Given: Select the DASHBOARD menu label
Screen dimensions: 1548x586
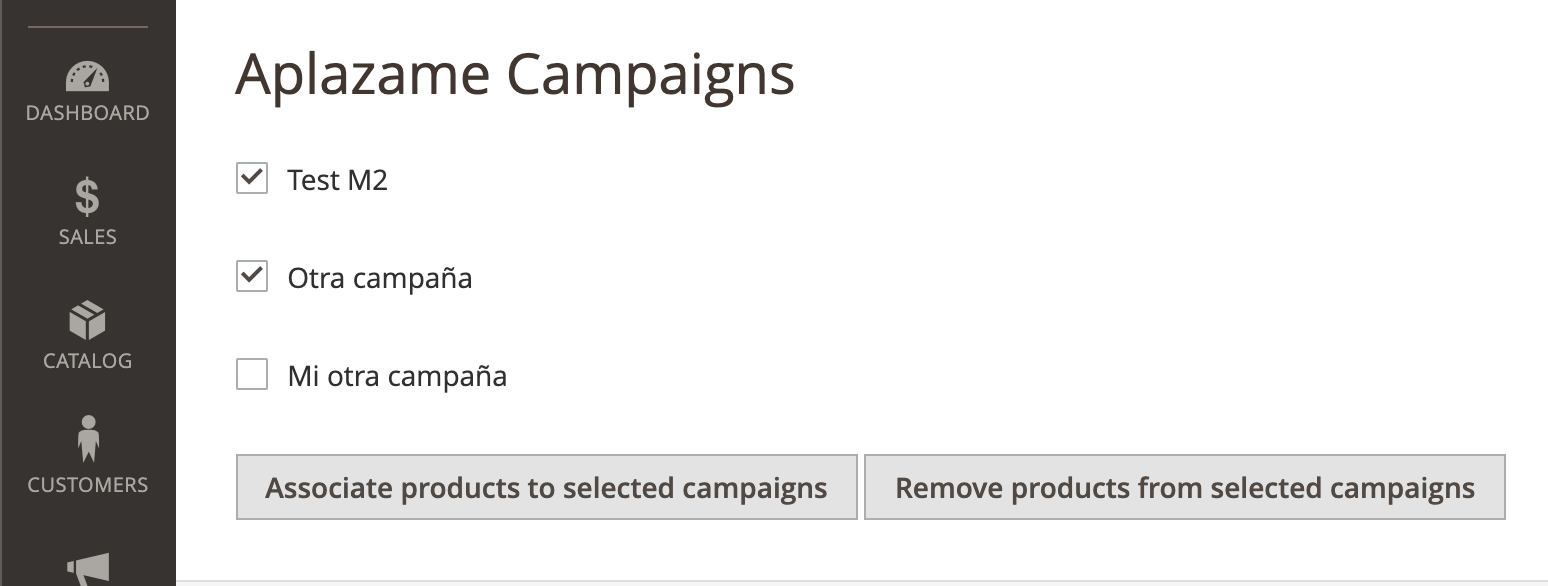Looking at the screenshot, I should pyautogui.click(x=88, y=113).
